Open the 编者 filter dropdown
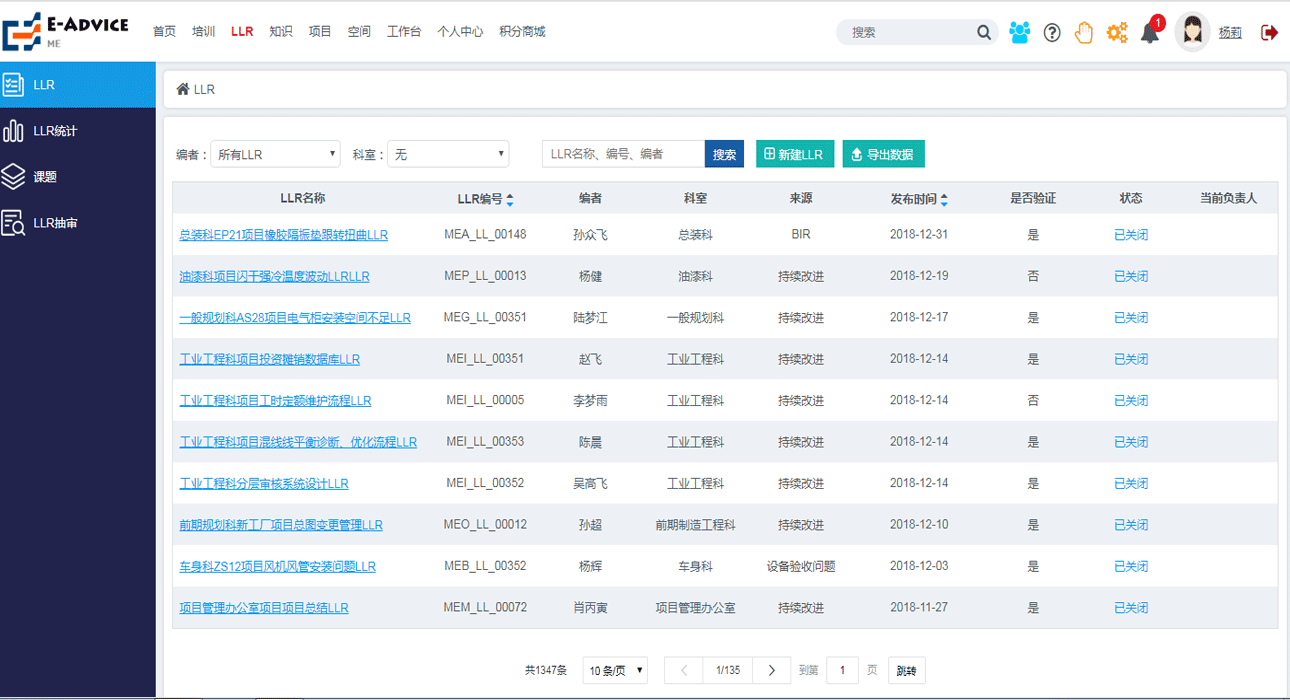The width and height of the screenshot is (1290, 700). point(274,153)
